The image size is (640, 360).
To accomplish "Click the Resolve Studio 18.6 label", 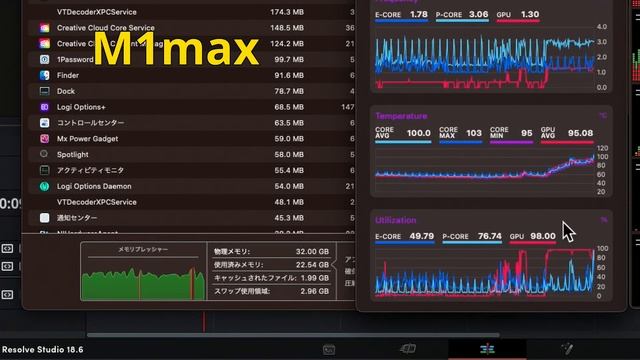I will pos(42,350).
